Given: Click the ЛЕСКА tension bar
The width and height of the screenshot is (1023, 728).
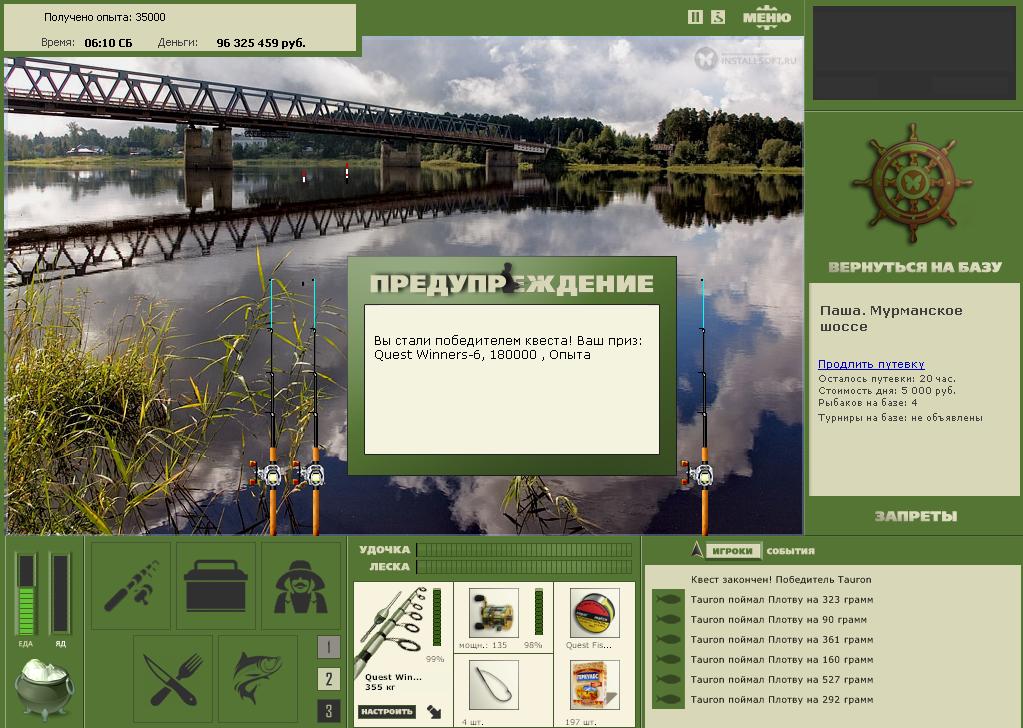Looking at the screenshot, I should tap(525, 567).
